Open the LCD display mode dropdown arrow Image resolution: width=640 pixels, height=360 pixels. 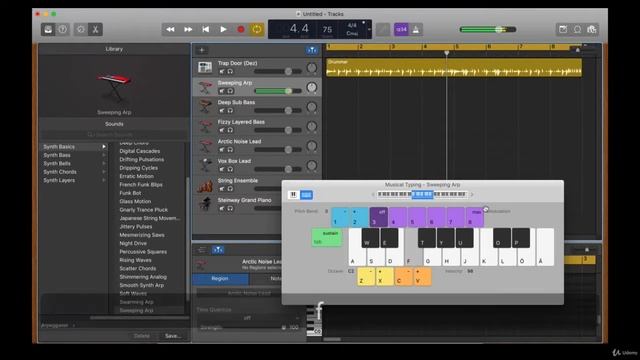[369, 29]
